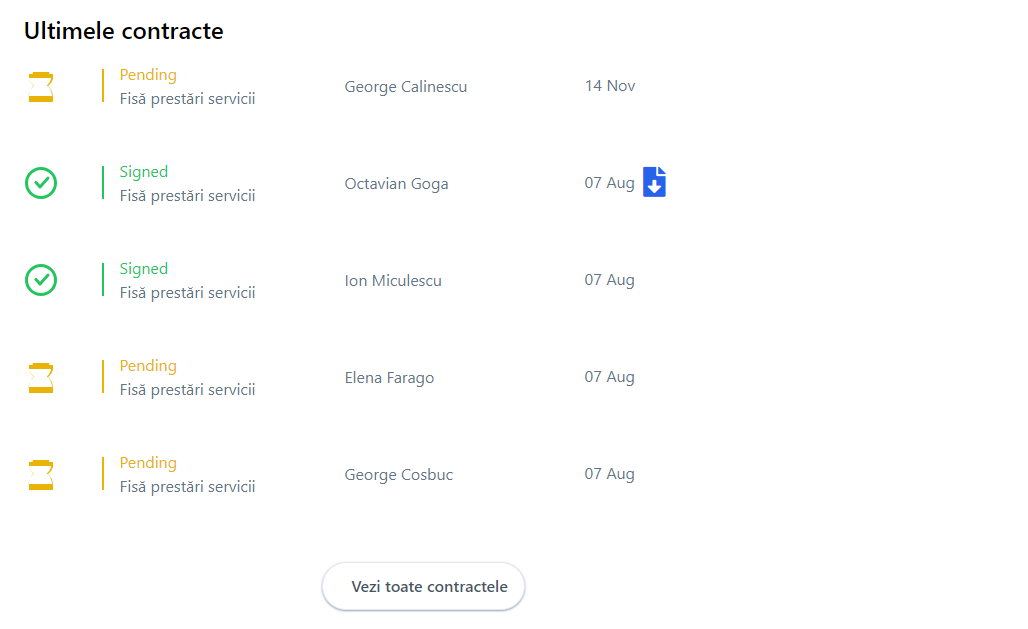Image resolution: width=1028 pixels, height=629 pixels.
Task: Select the name Octavian Goga
Action: click(396, 184)
